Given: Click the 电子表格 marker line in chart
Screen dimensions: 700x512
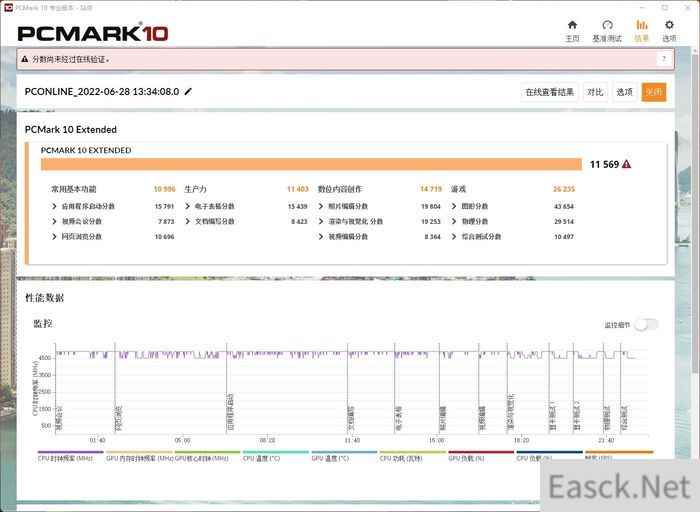Looking at the screenshot, I should pyautogui.click(x=394, y=388).
